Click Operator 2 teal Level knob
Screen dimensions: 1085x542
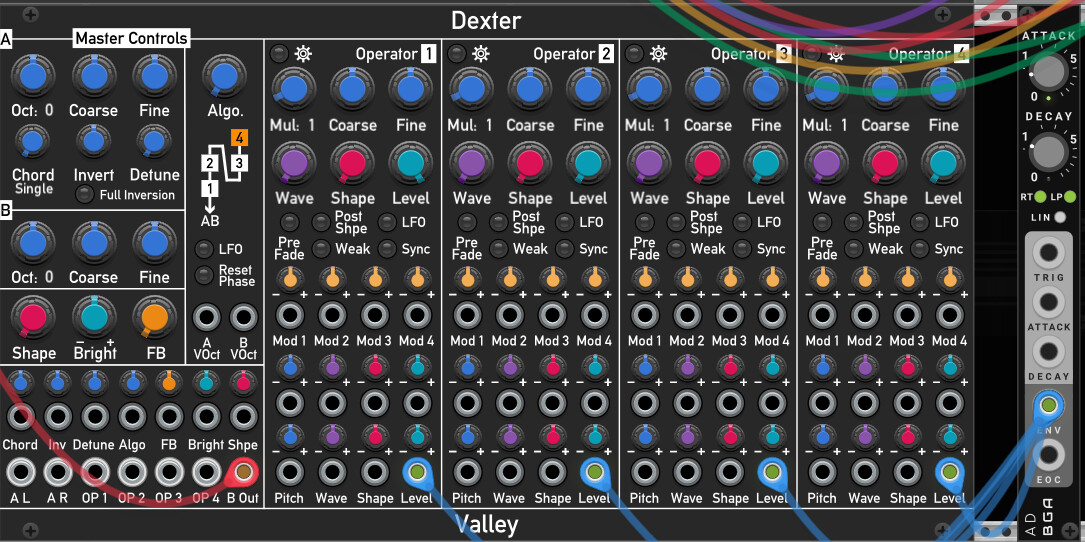click(x=587, y=163)
